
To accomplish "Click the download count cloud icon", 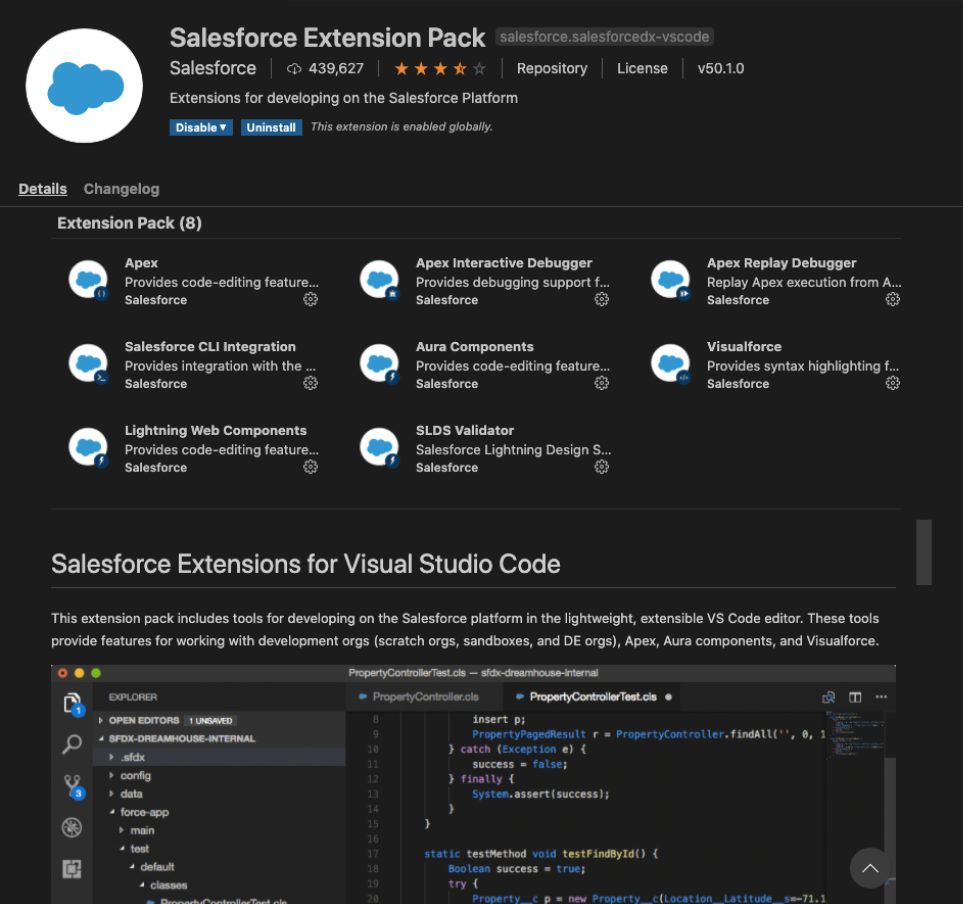I will pyautogui.click(x=294, y=69).
